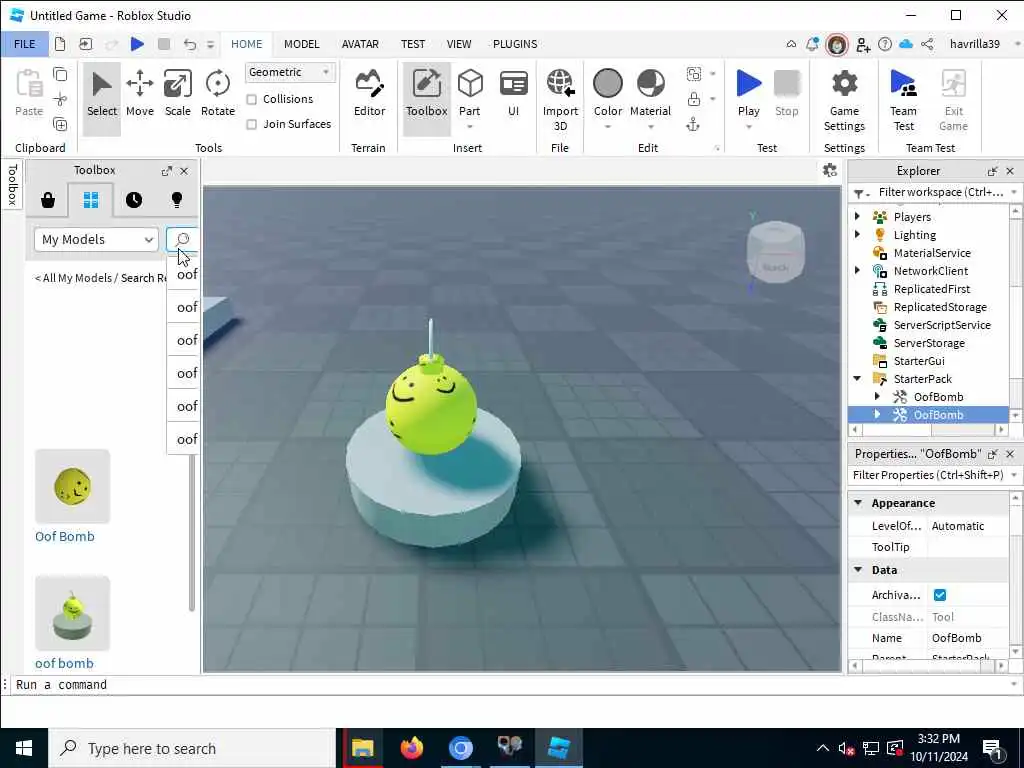Activate the Scale tool
Viewport: 1024px width, 768px height.
point(178,95)
